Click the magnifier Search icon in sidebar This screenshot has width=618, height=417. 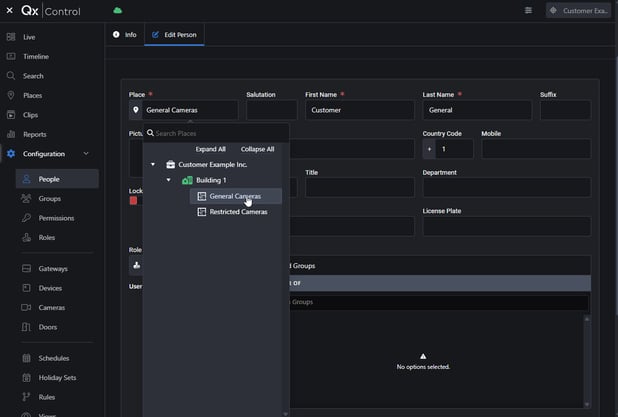11,76
